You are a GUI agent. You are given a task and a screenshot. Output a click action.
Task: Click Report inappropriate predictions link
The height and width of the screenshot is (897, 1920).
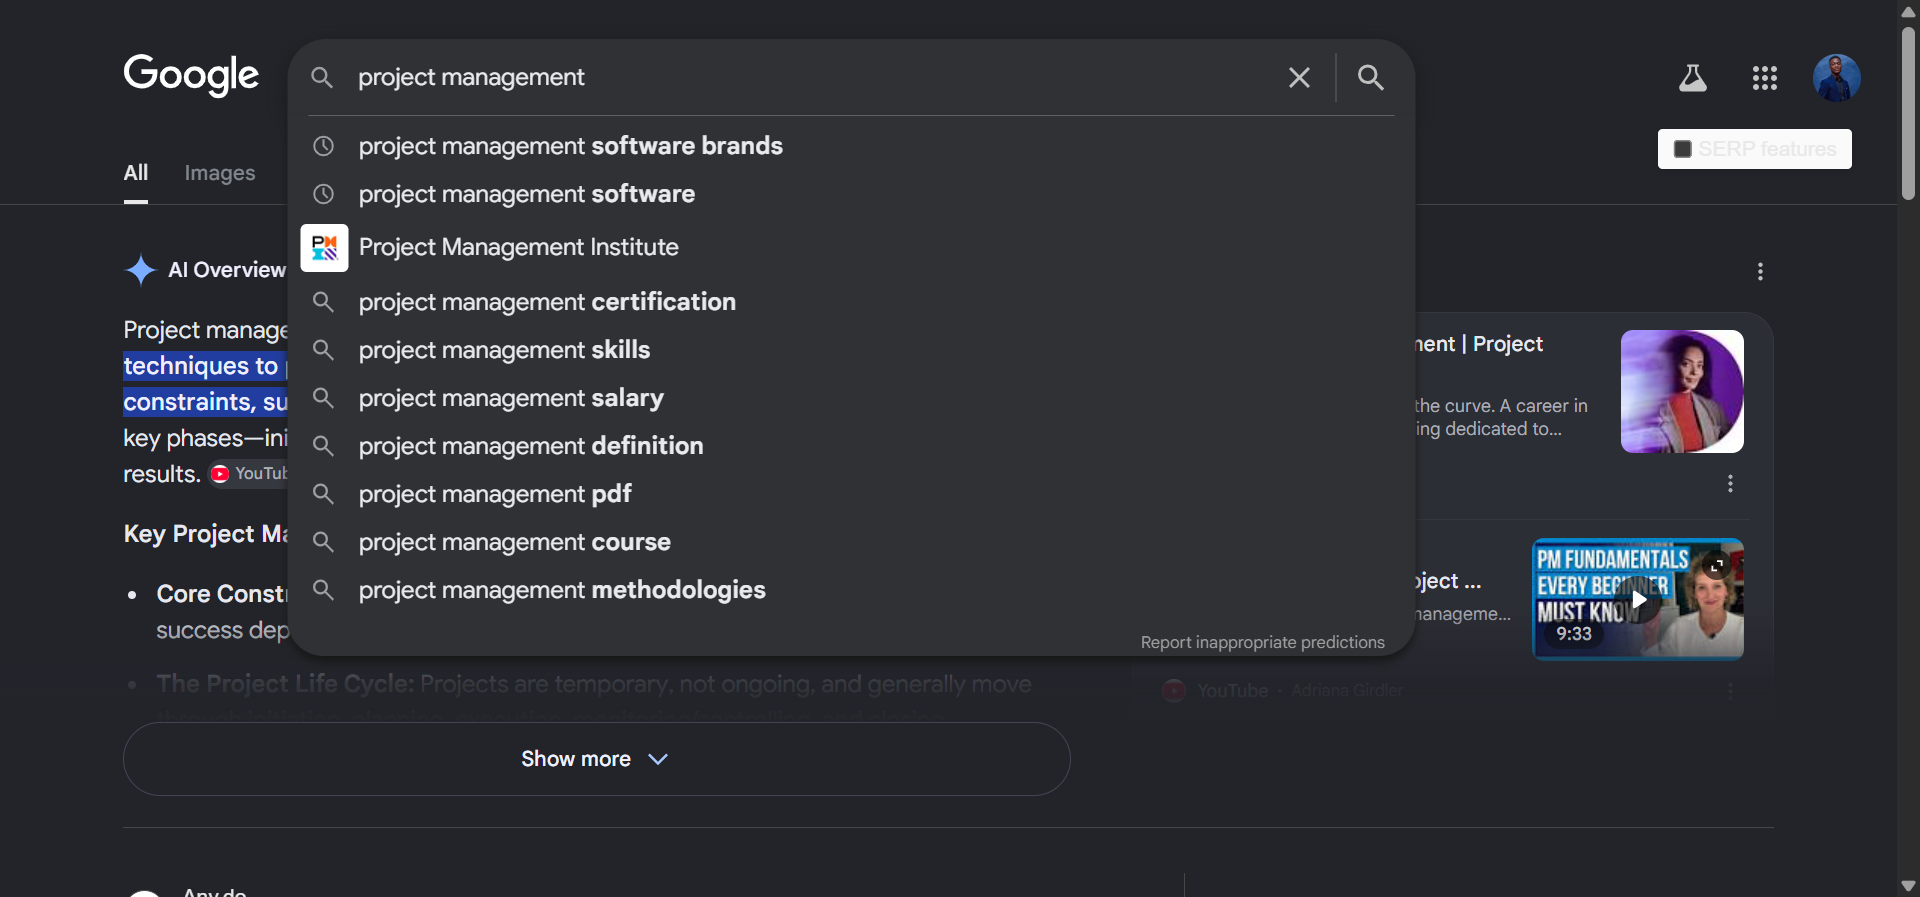click(1262, 642)
